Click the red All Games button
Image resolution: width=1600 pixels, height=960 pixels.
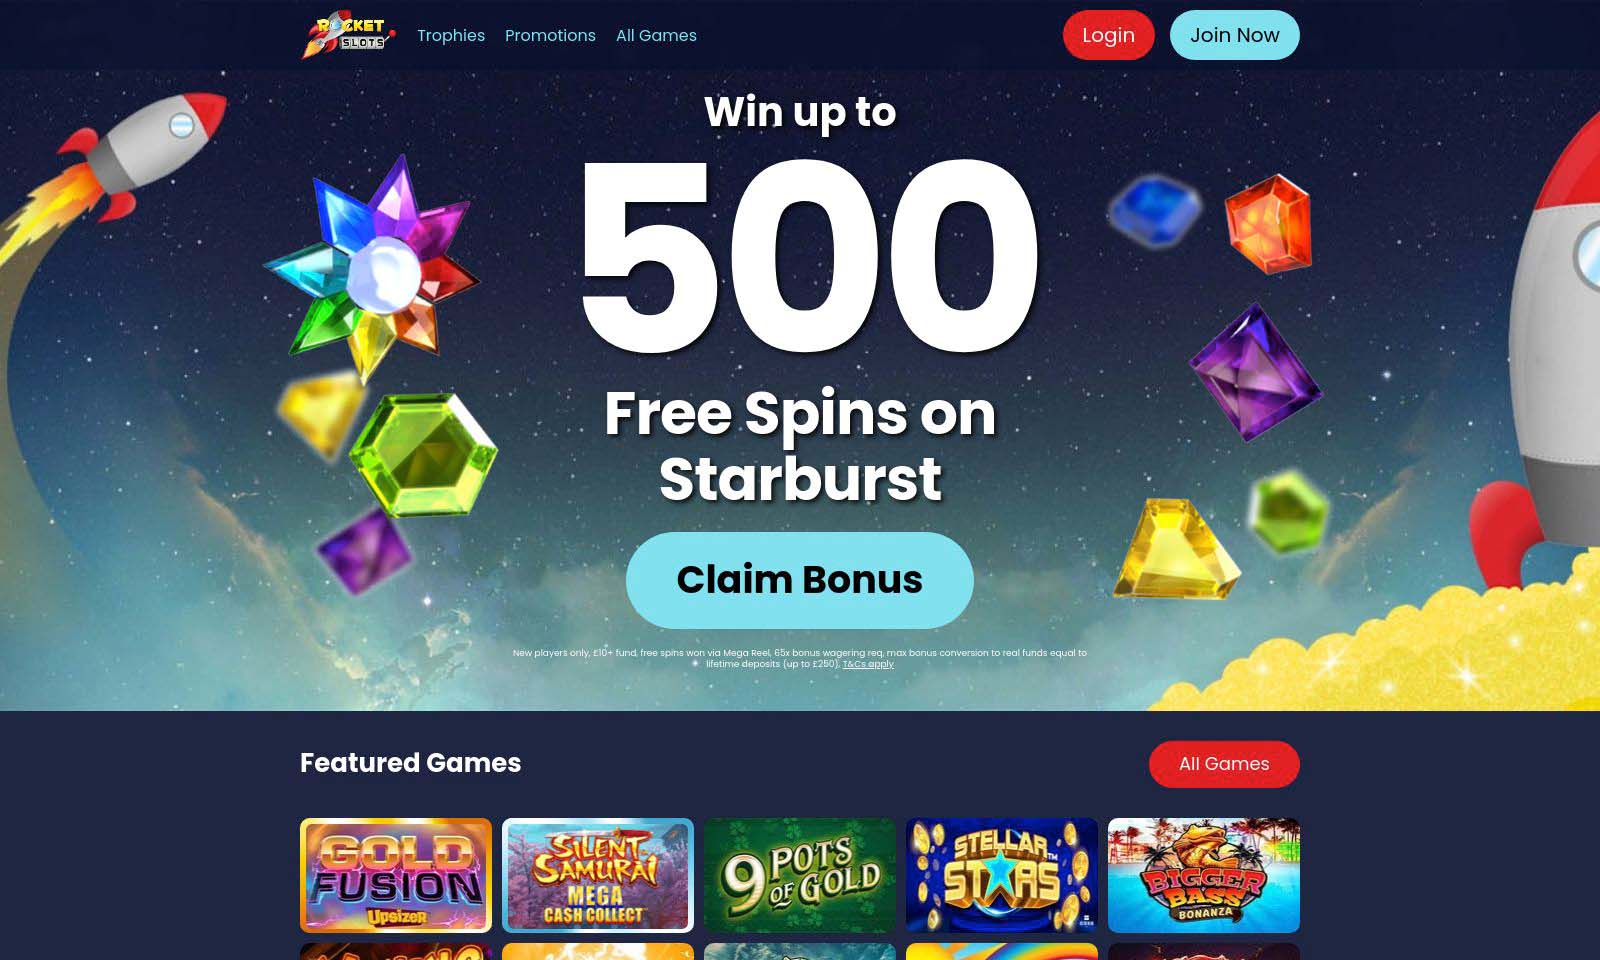pyautogui.click(x=1224, y=764)
